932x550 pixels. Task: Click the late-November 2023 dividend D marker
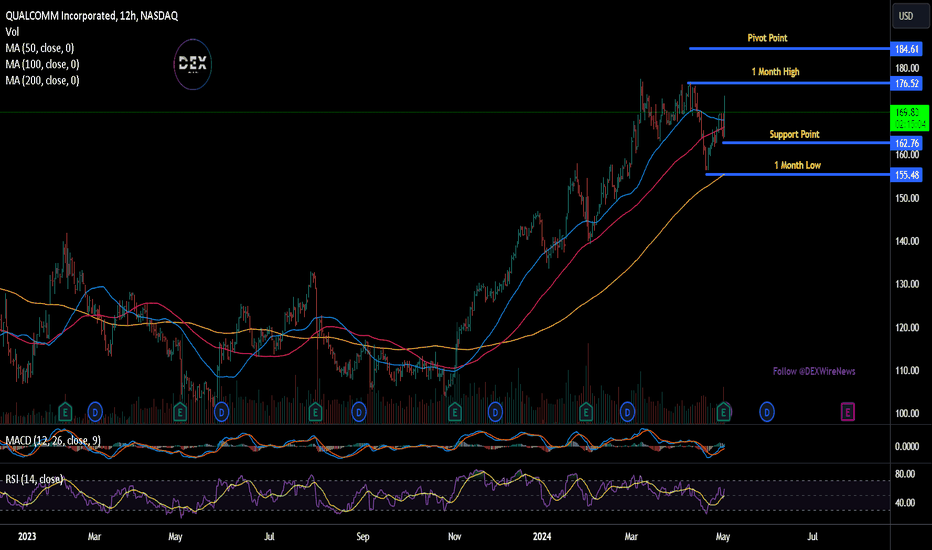(x=495, y=411)
